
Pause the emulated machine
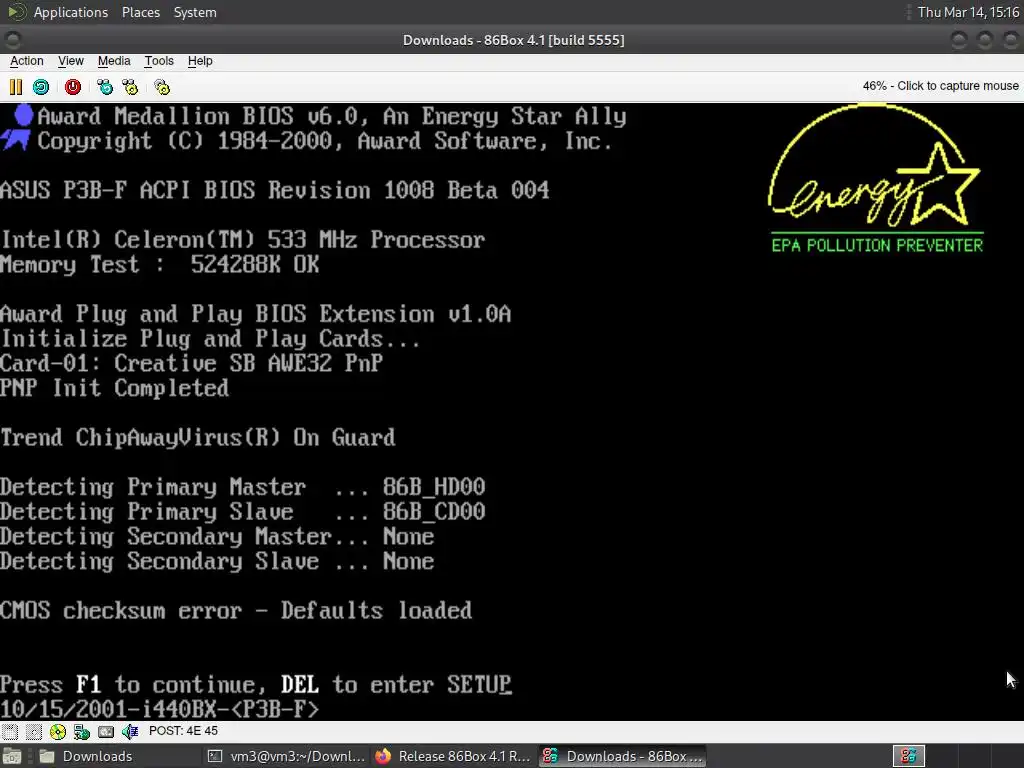point(16,87)
